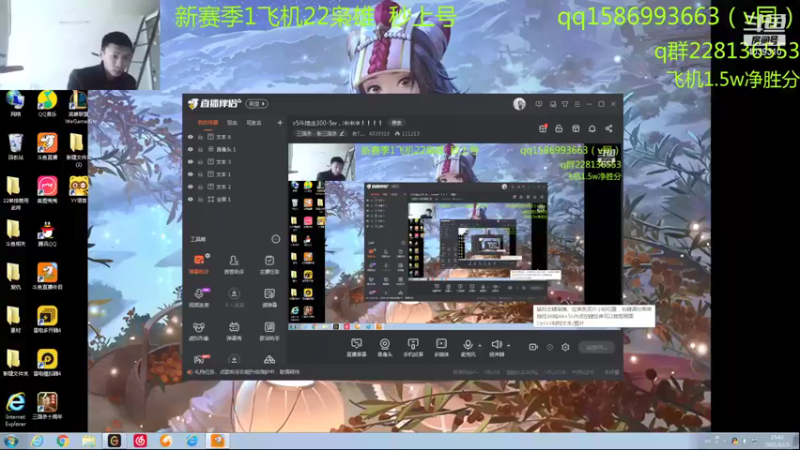This screenshot has height=450, width=800.
Task: Click the webcam image in the stream preview
Action: click(321, 162)
